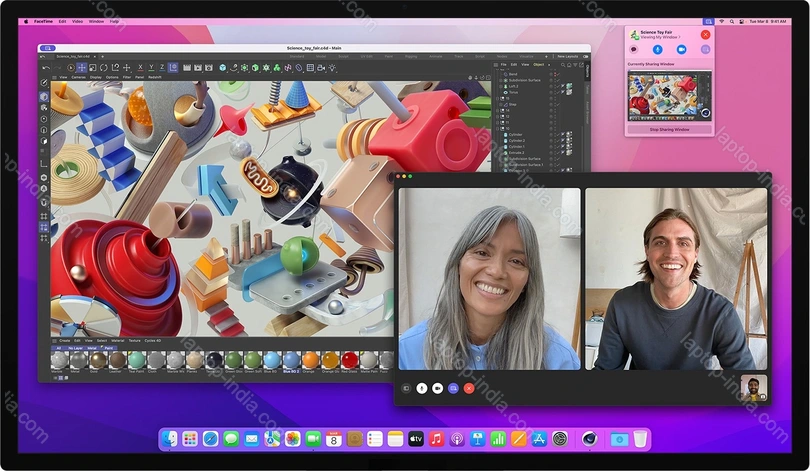Open messages in FaceTime sharing panel
The image size is (810, 471).
tap(633, 49)
